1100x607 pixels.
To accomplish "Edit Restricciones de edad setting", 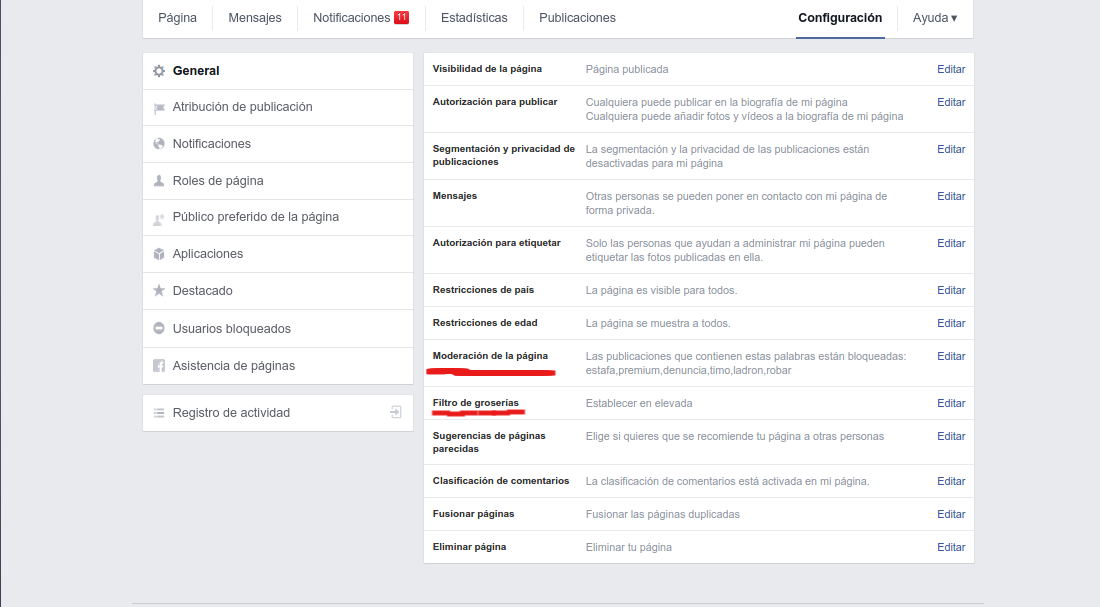I will (x=951, y=323).
